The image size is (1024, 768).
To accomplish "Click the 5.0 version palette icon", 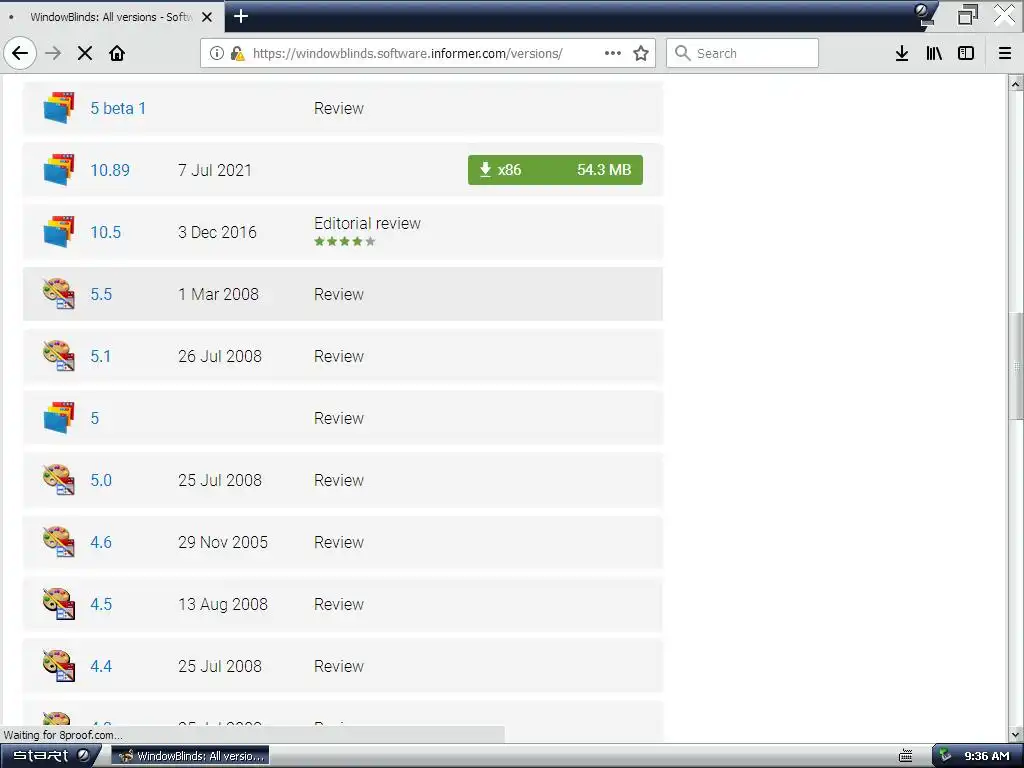I will tap(59, 480).
